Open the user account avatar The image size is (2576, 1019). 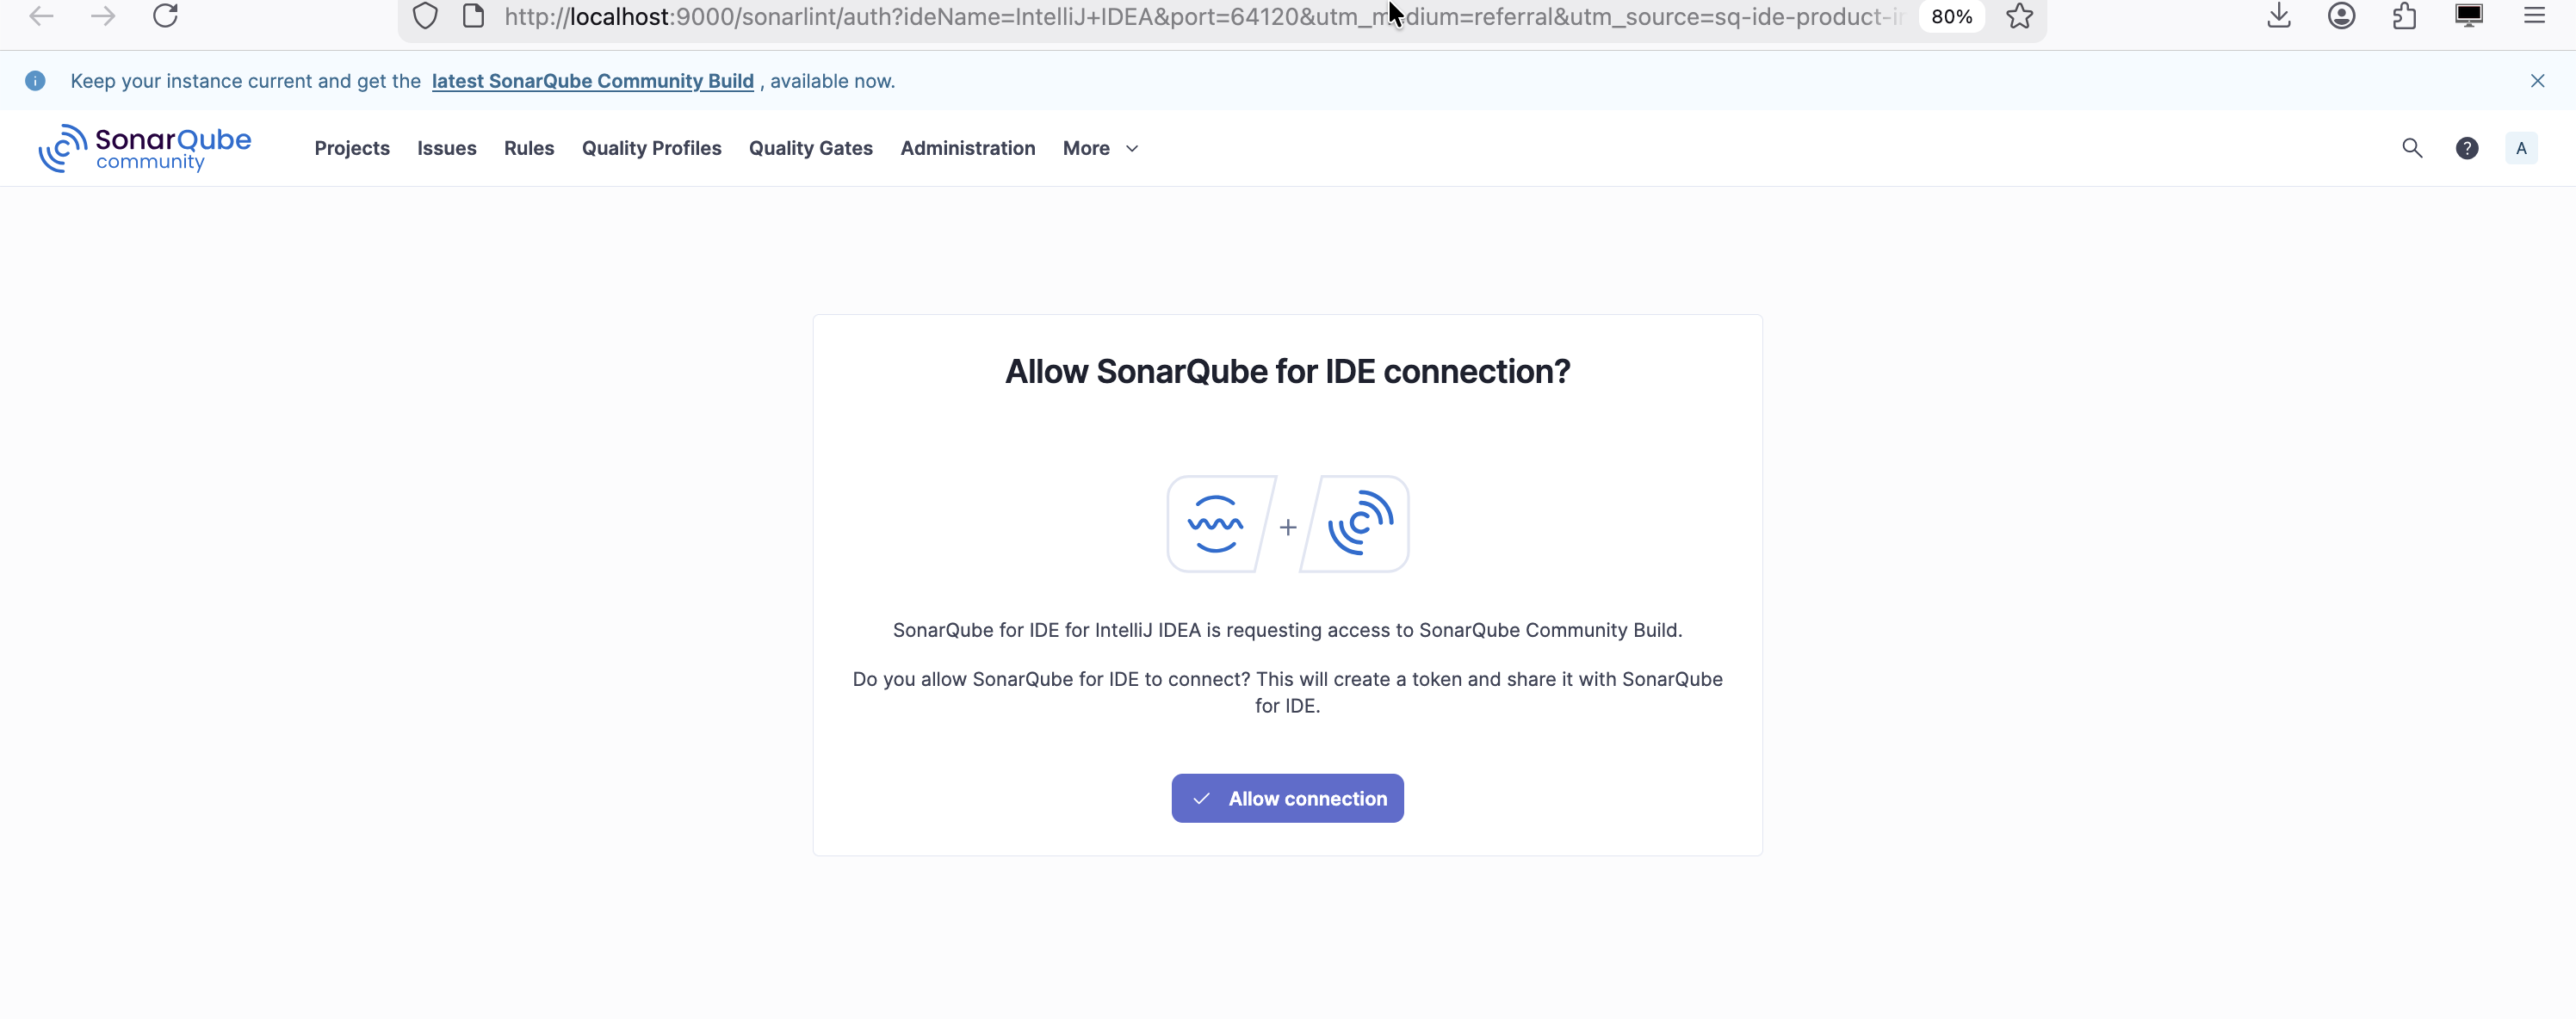2521,148
